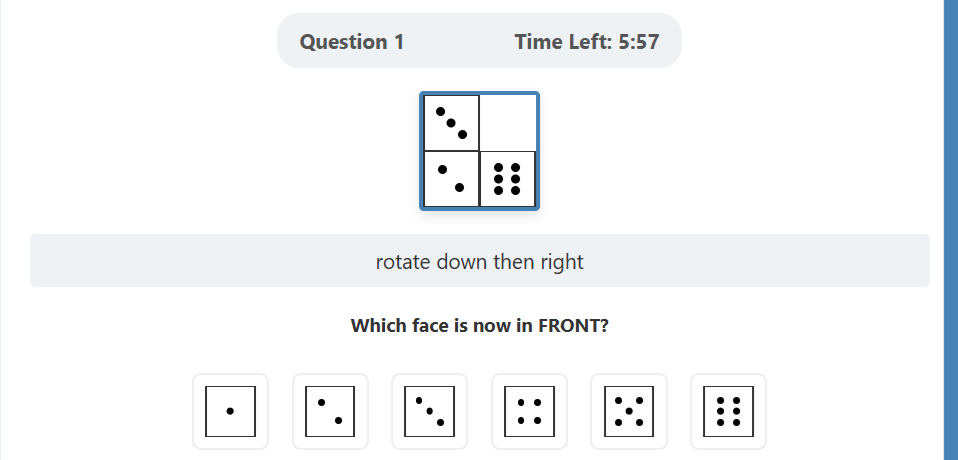The image size is (958, 460).
Task: Click the Time Left label
Action: pyautogui.click(x=563, y=42)
